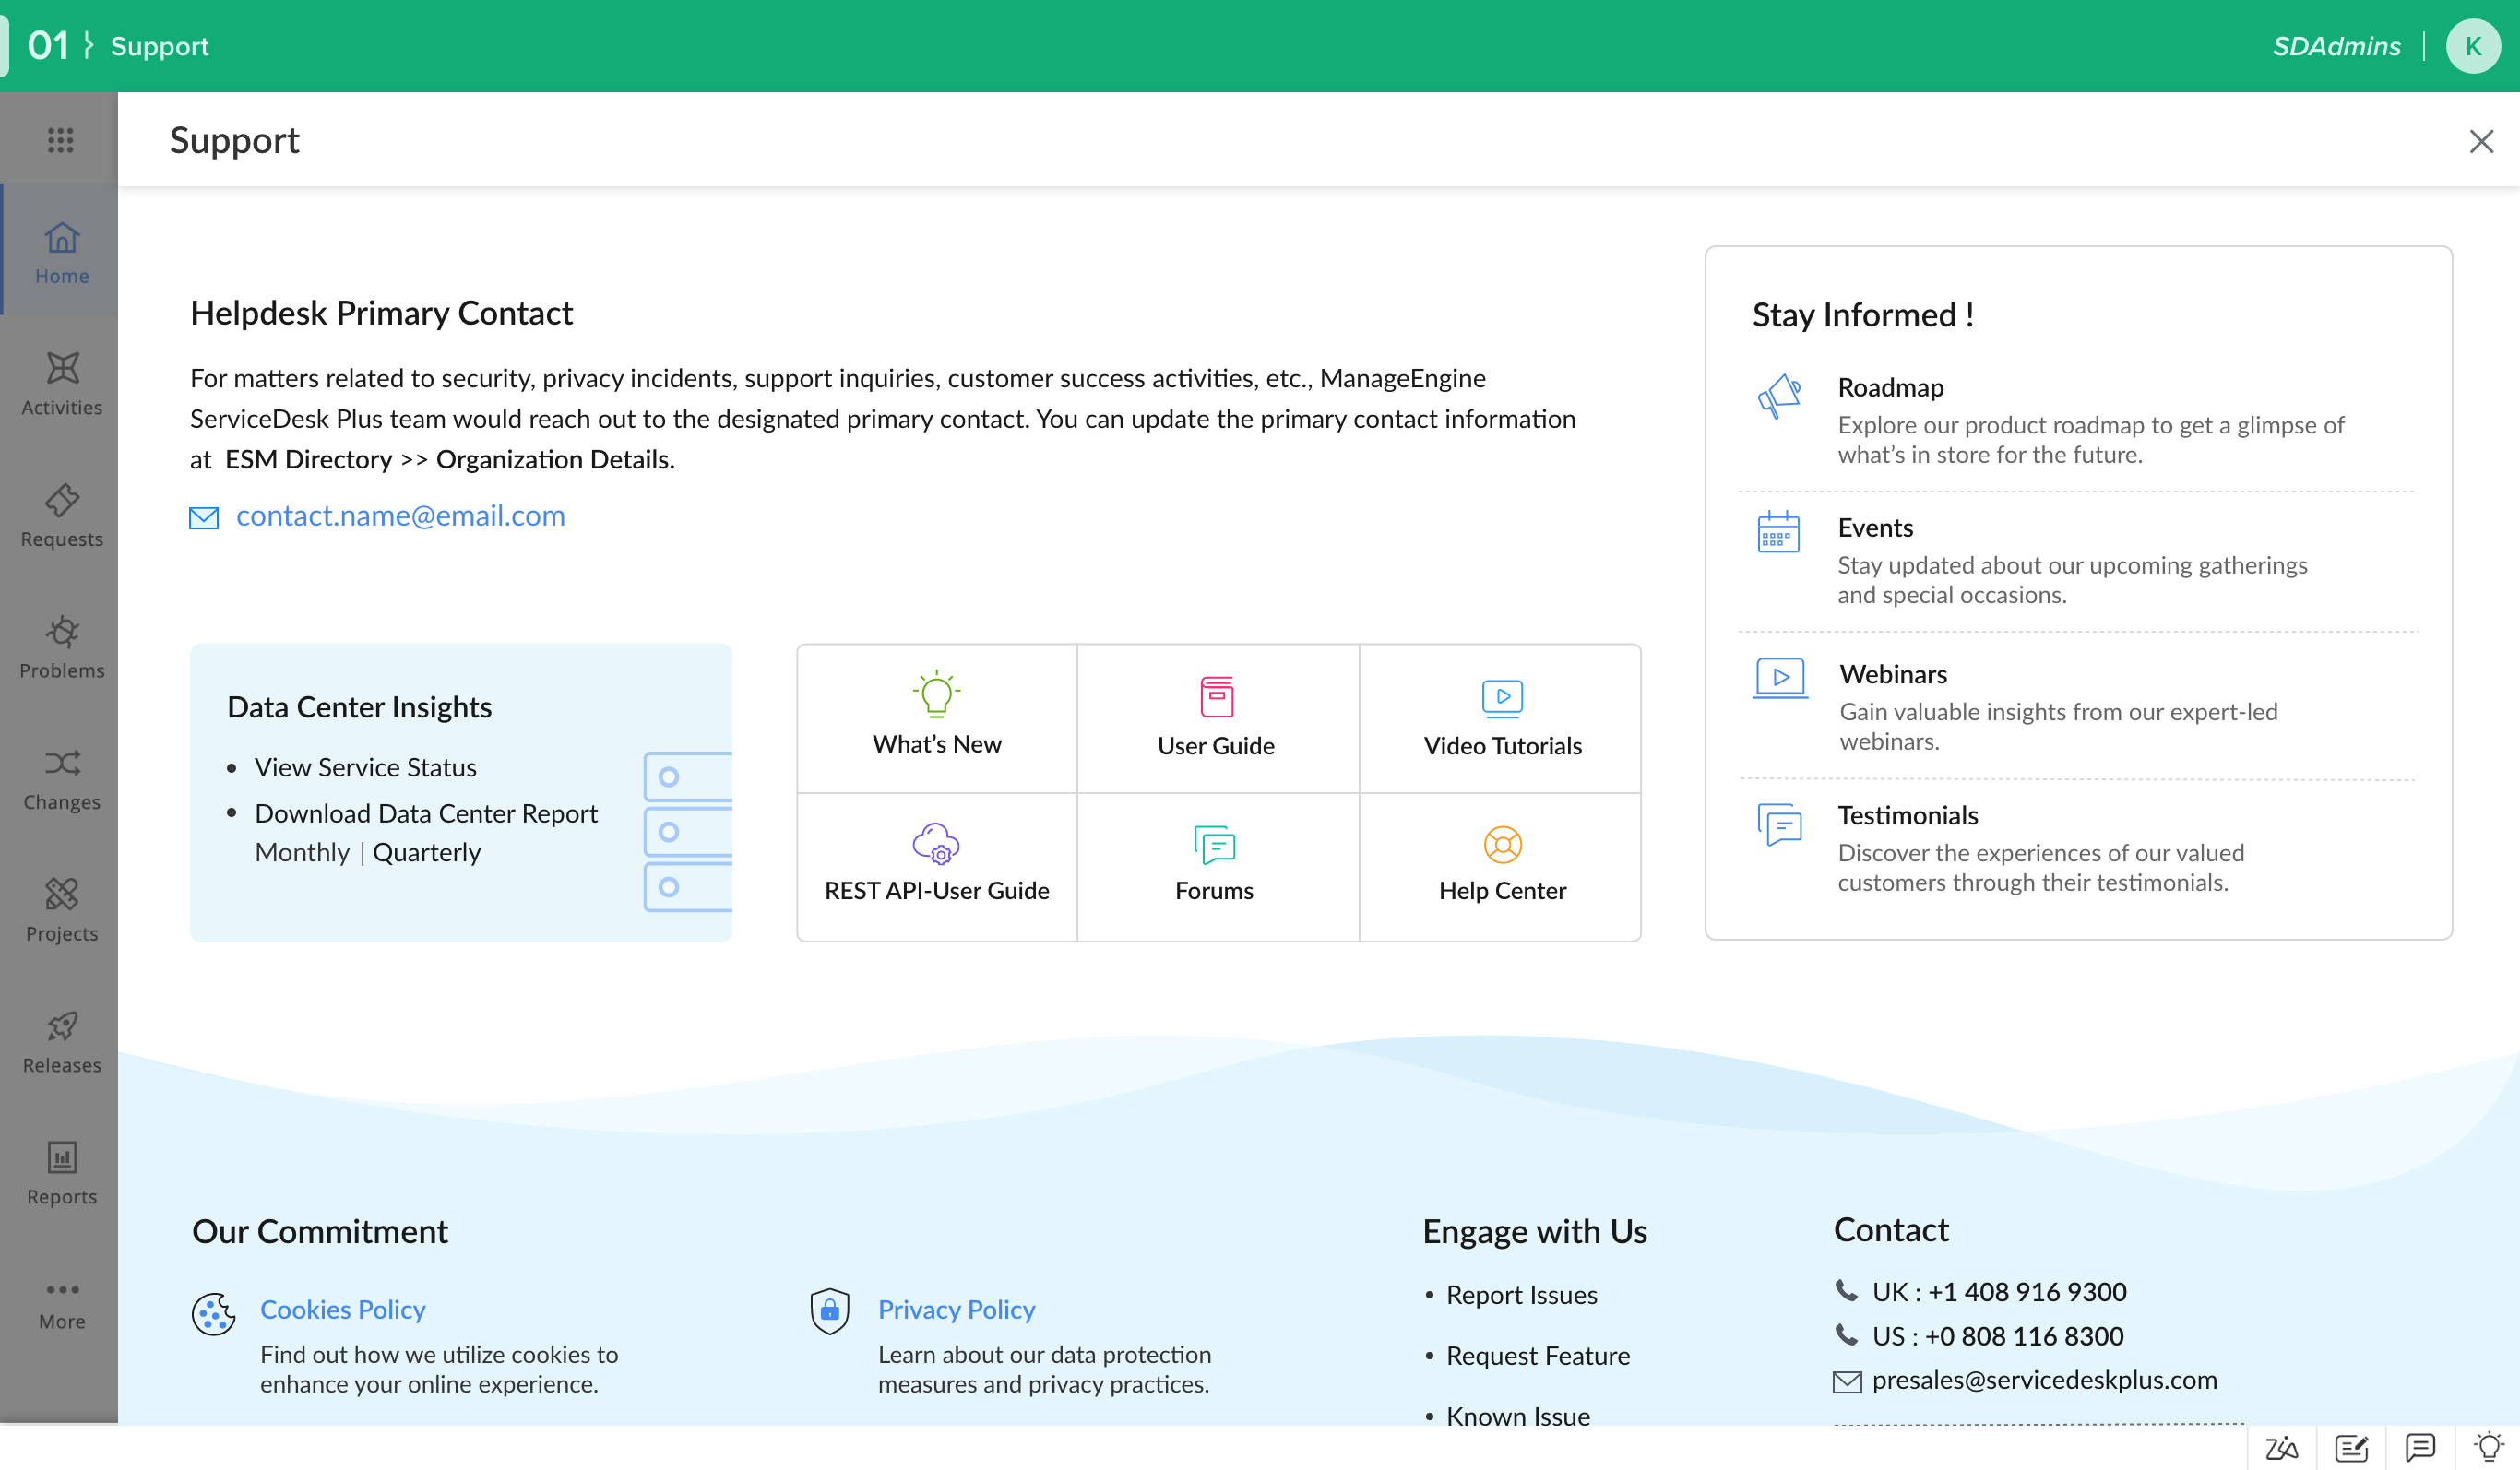Click UK phone number +1 408 916 9300
The width and height of the screenshot is (2520, 1470).
tap(2027, 1291)
